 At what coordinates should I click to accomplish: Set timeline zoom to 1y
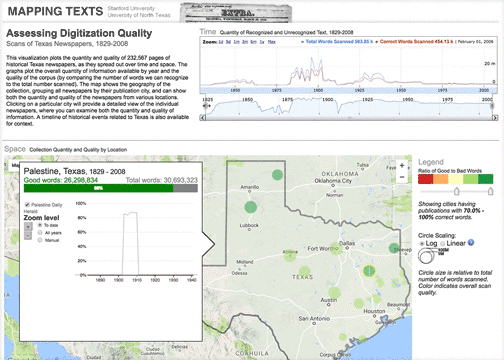(262, 42)
